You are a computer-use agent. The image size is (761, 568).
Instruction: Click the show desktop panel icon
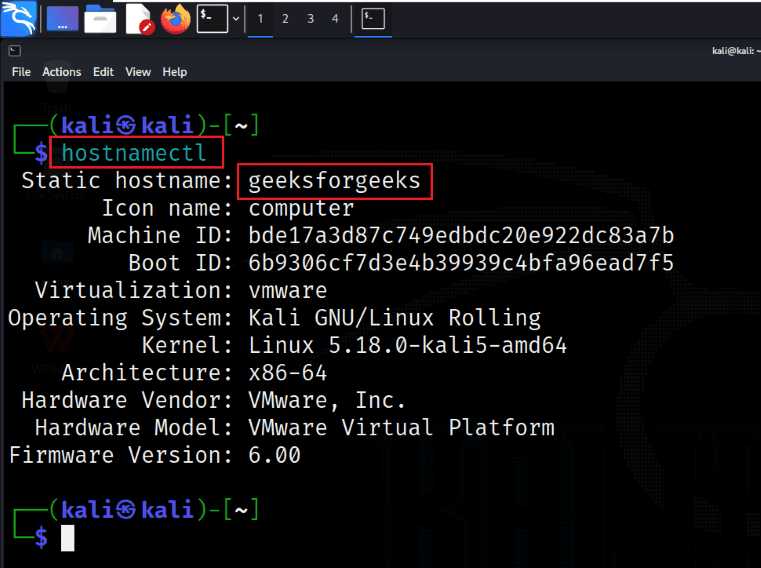61,18
